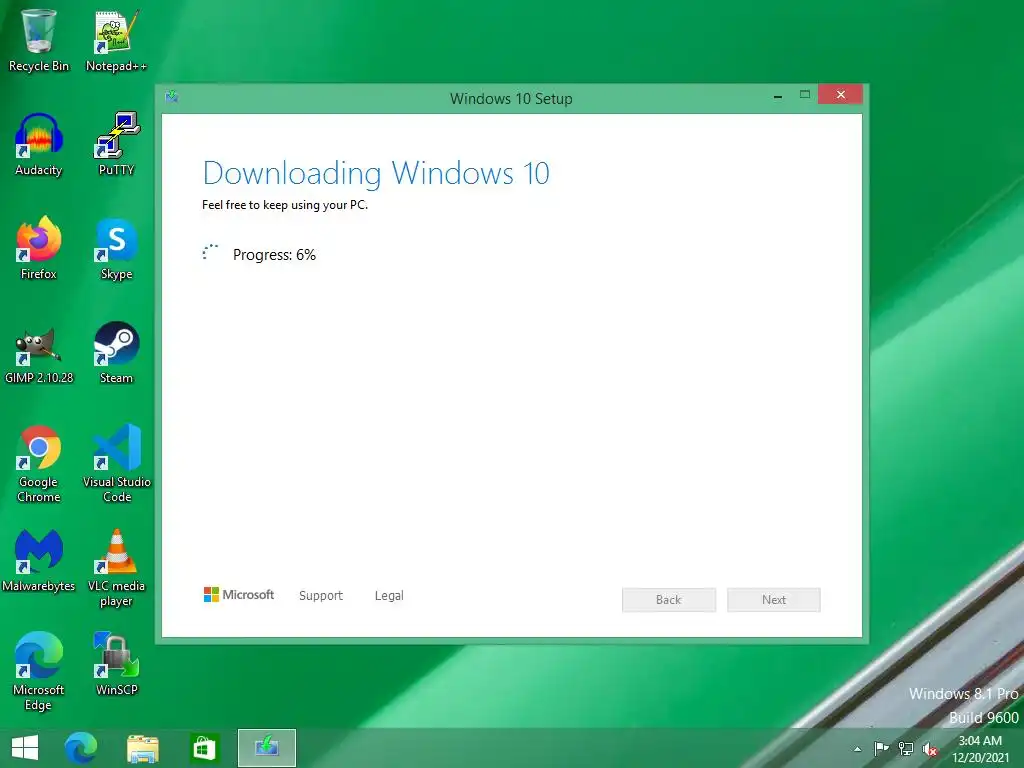Click the GIMP 2.10.28 desktop icon
This screenshot has height=768, width=1024.
click(x=39, y=353)
